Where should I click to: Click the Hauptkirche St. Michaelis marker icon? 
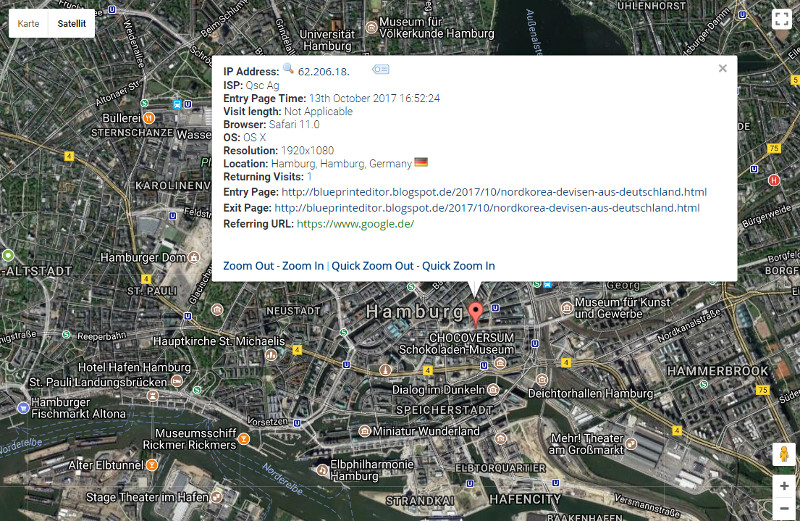(271, 354)
